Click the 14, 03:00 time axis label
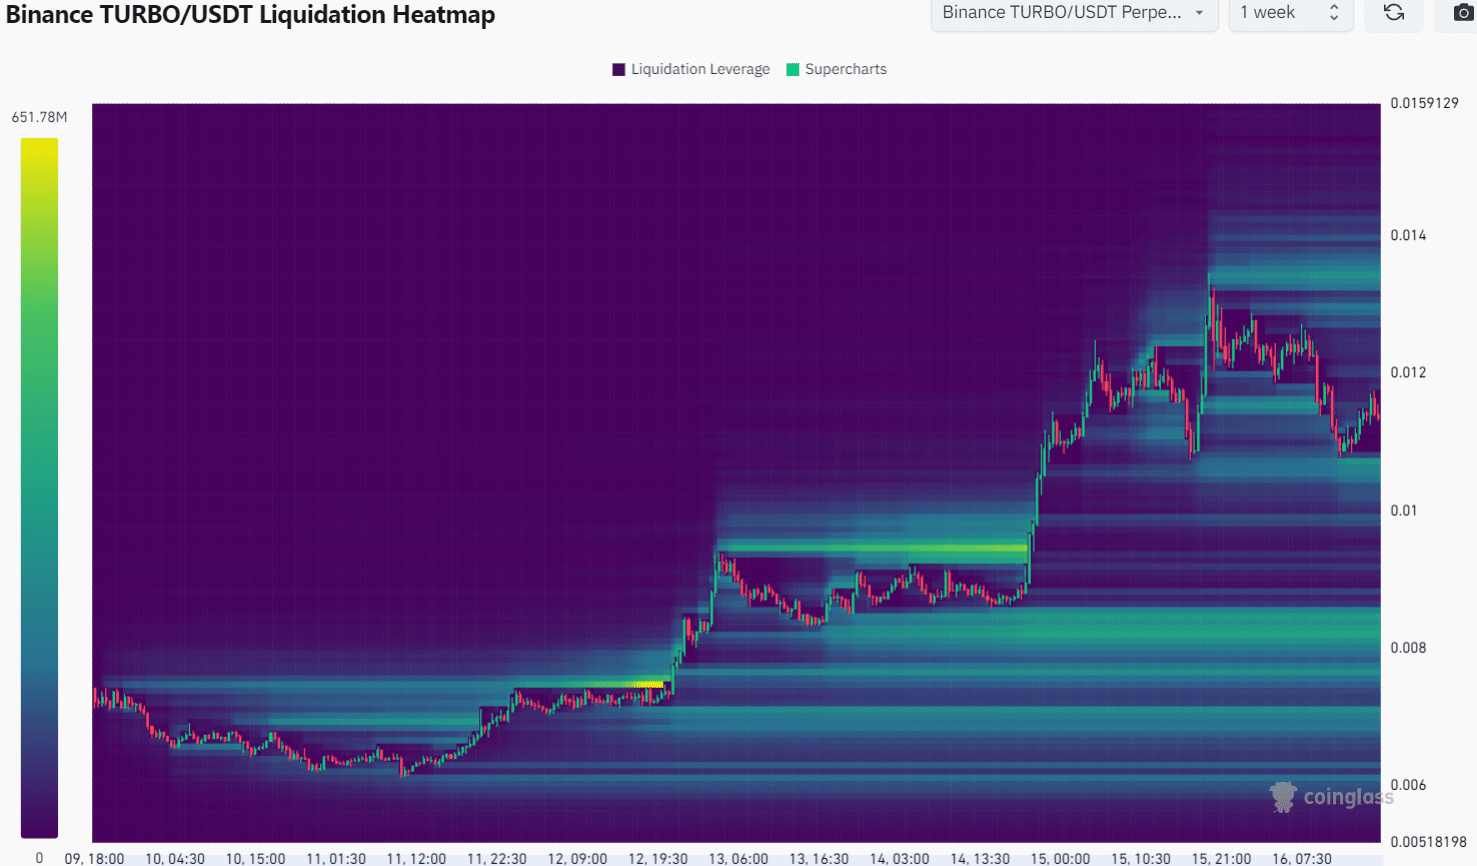The image size is (1477, 866). point(899,858)
